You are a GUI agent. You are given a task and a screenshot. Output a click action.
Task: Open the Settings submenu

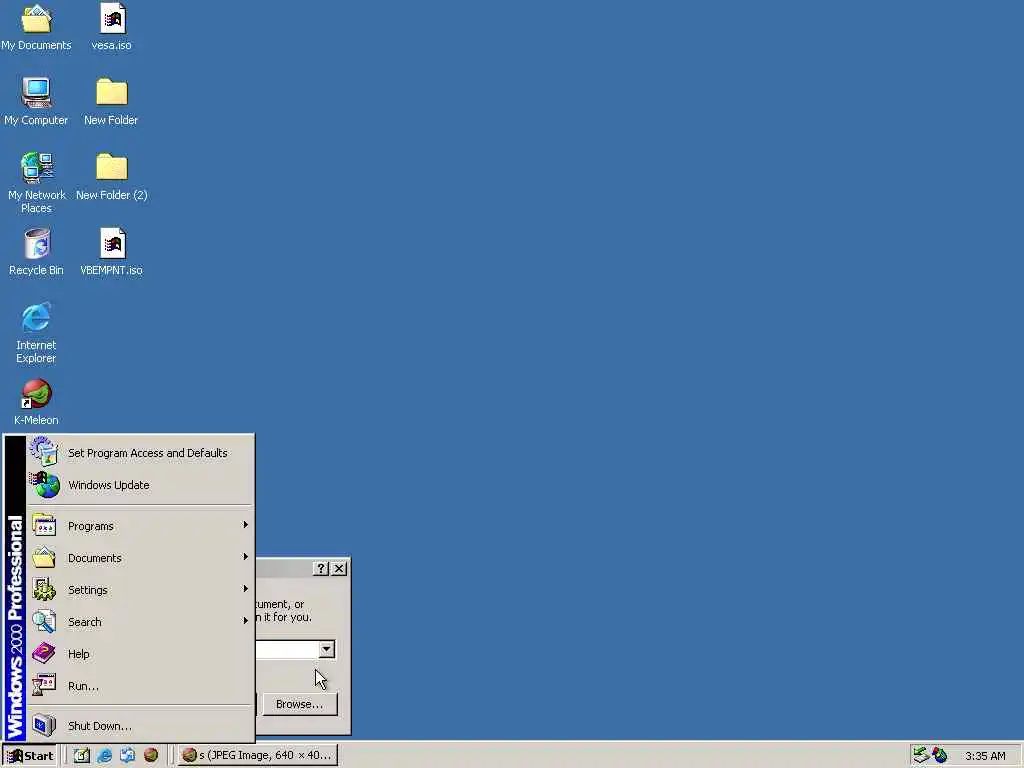pyautogui.click(x=140, y=590)
